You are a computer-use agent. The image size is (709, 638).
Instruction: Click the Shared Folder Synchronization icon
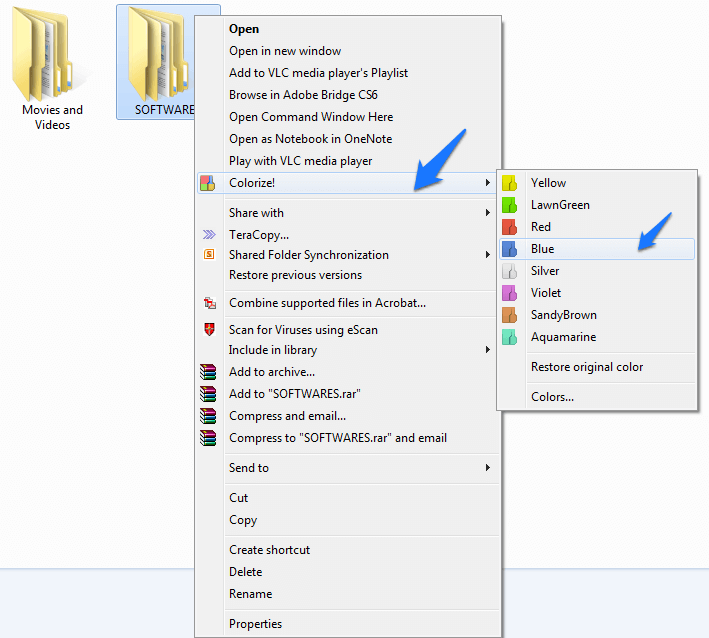[209, 254]
